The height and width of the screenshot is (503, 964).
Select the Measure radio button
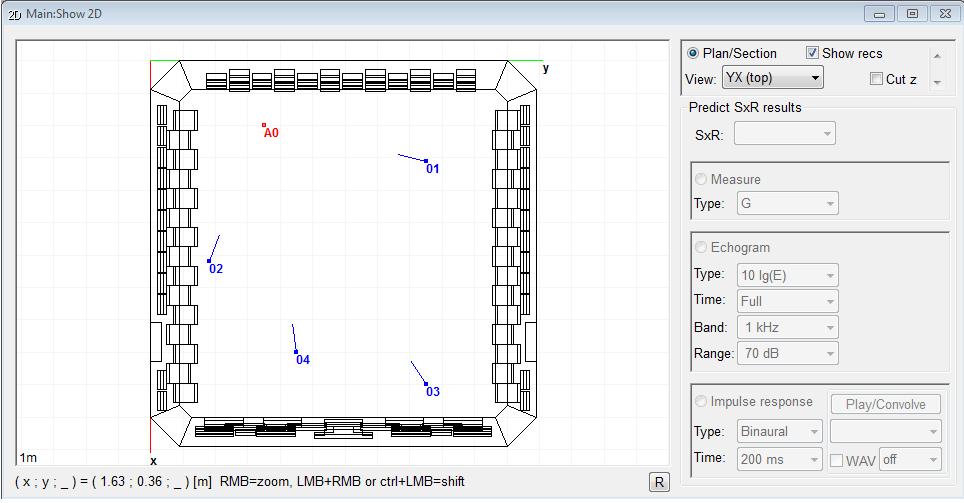(701, 179)
